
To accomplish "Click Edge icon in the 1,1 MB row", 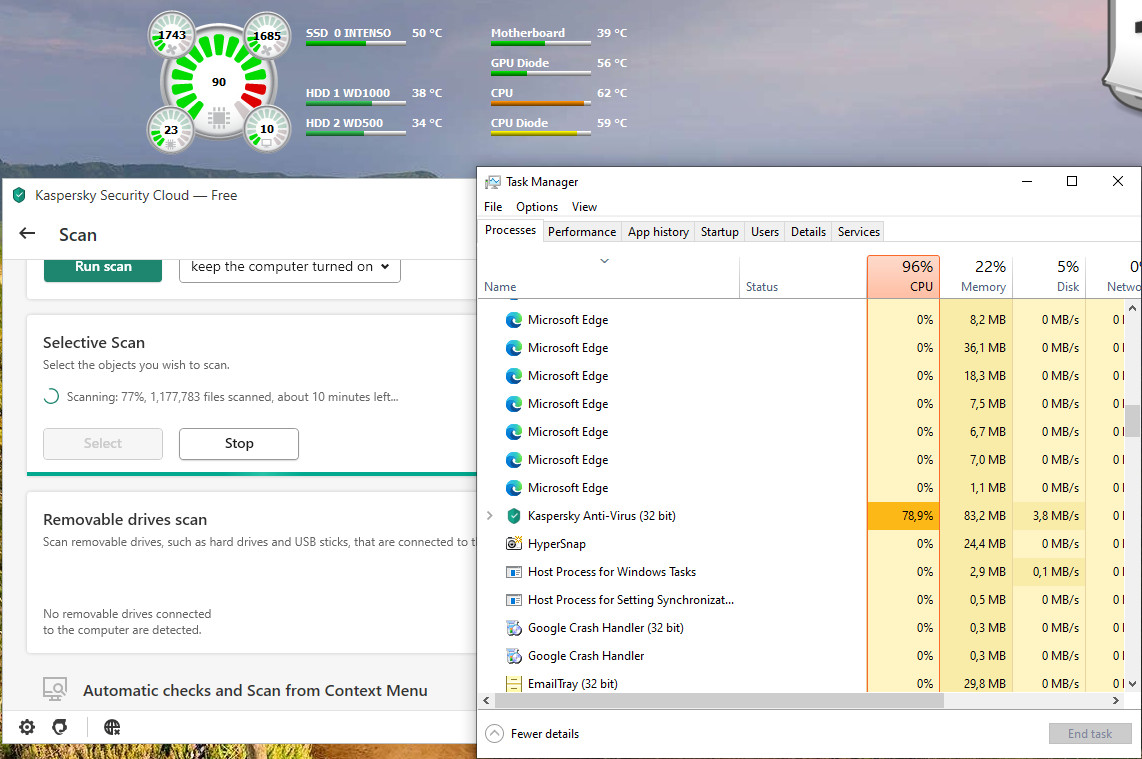I will [x=513, y=488].
